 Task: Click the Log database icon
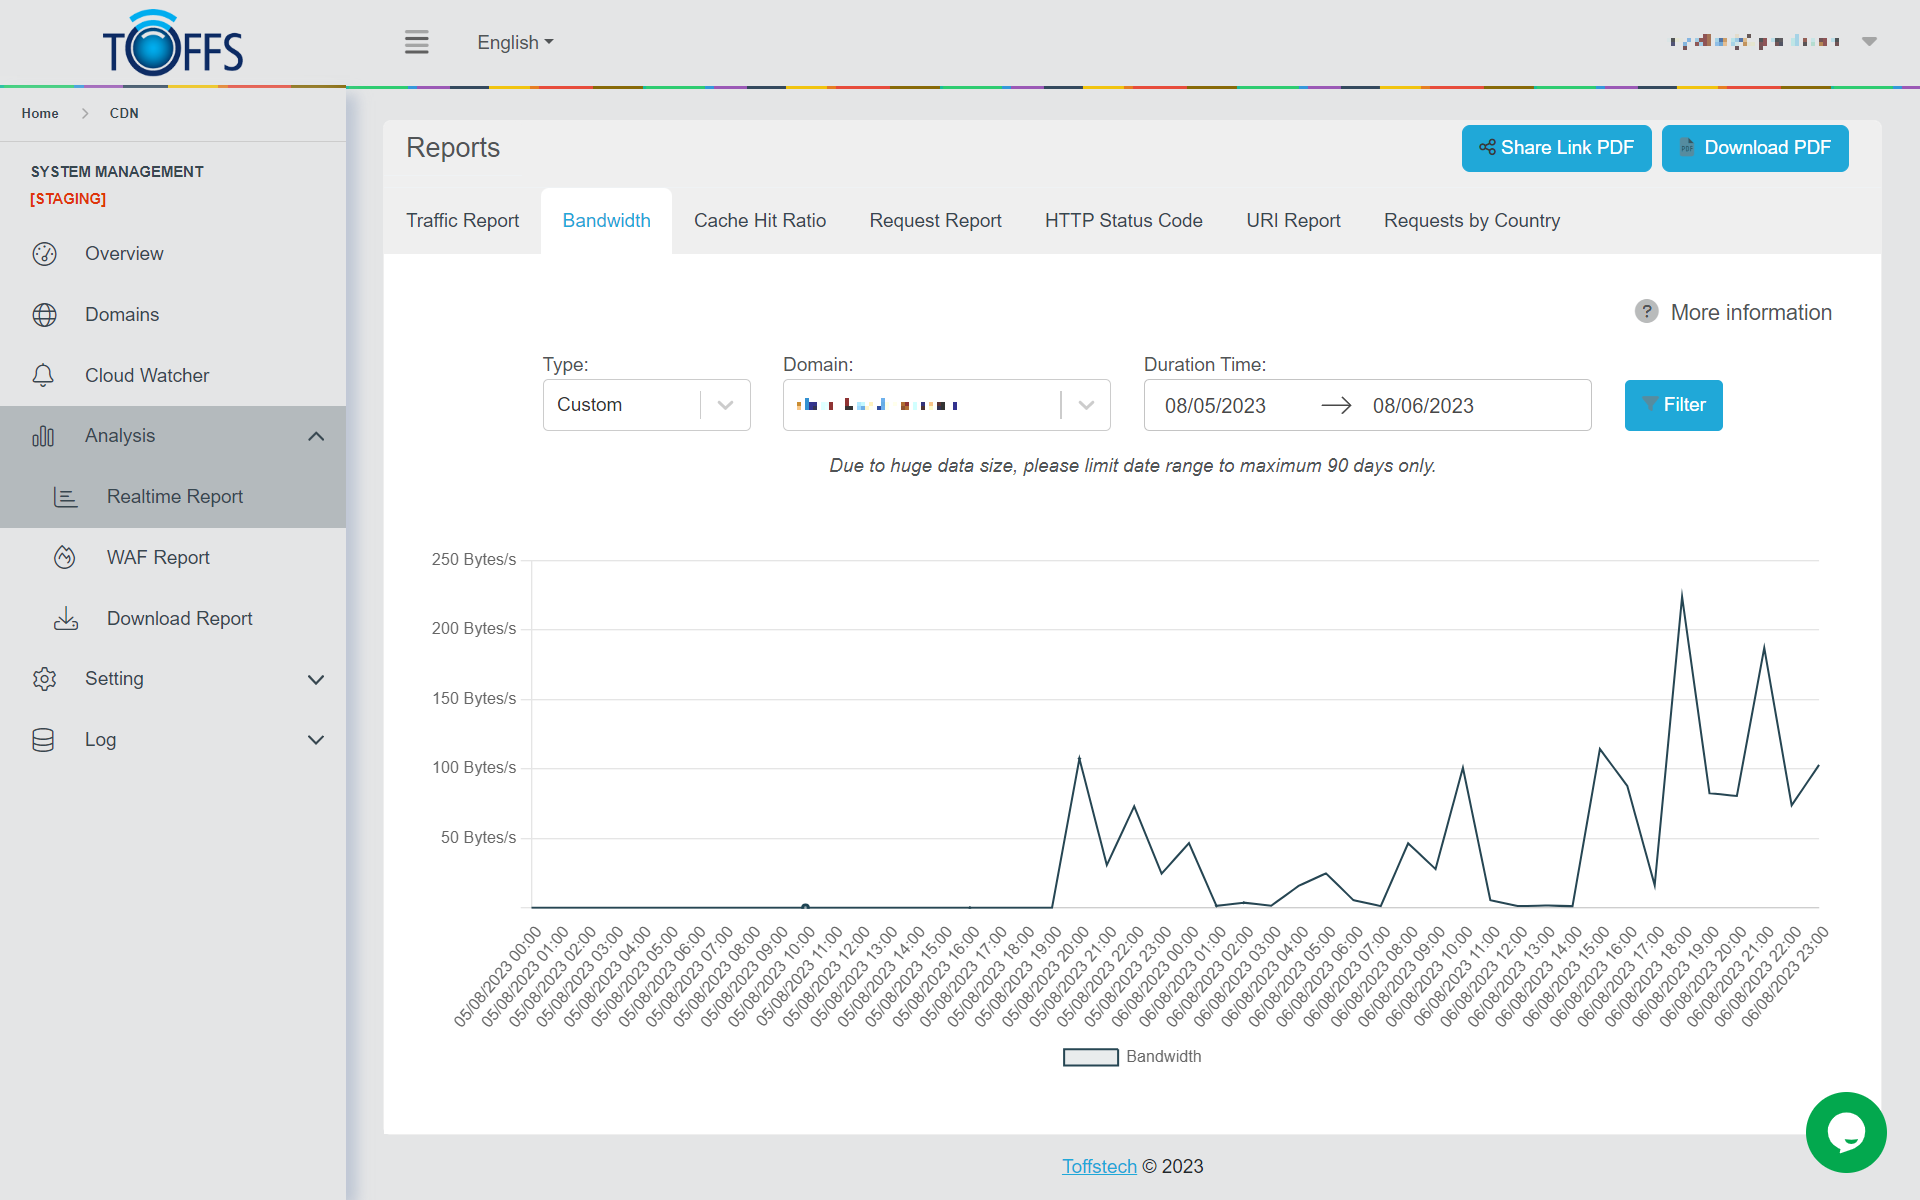43,740
